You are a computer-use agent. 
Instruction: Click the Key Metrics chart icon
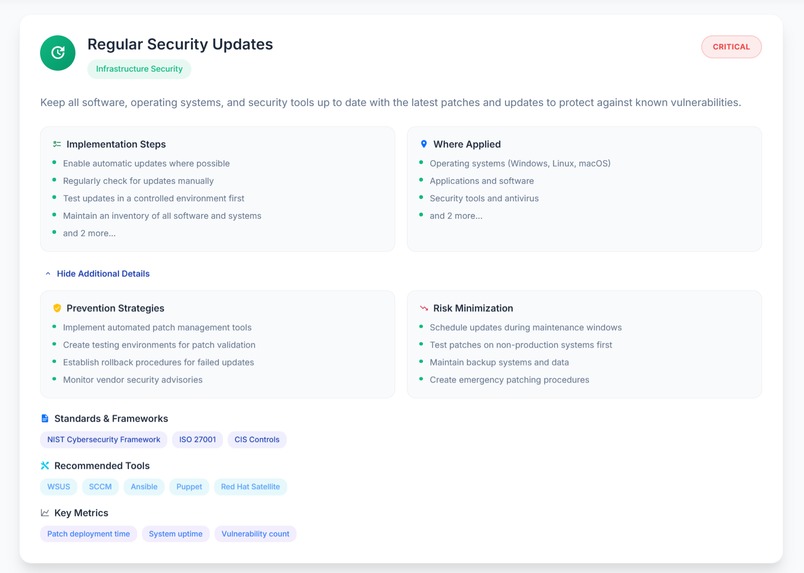45,513
